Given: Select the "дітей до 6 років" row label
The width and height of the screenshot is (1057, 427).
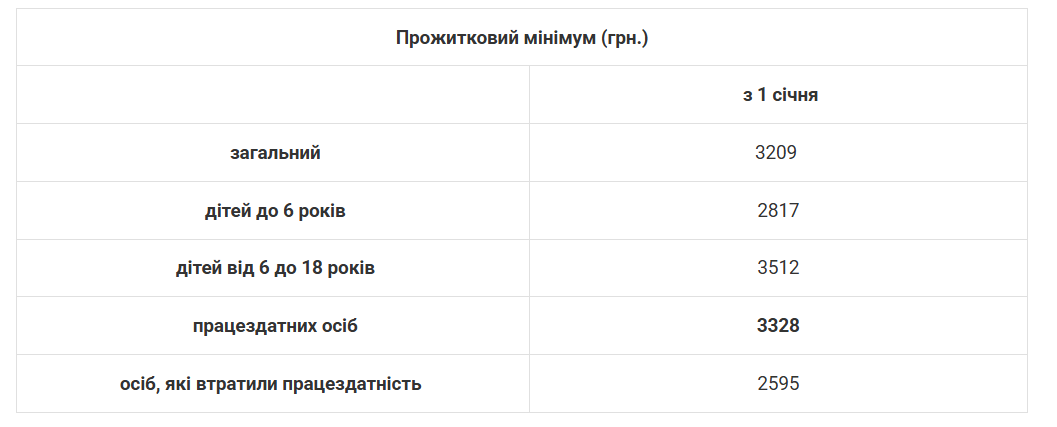Looking at the screenshot, I should [274, 211].
